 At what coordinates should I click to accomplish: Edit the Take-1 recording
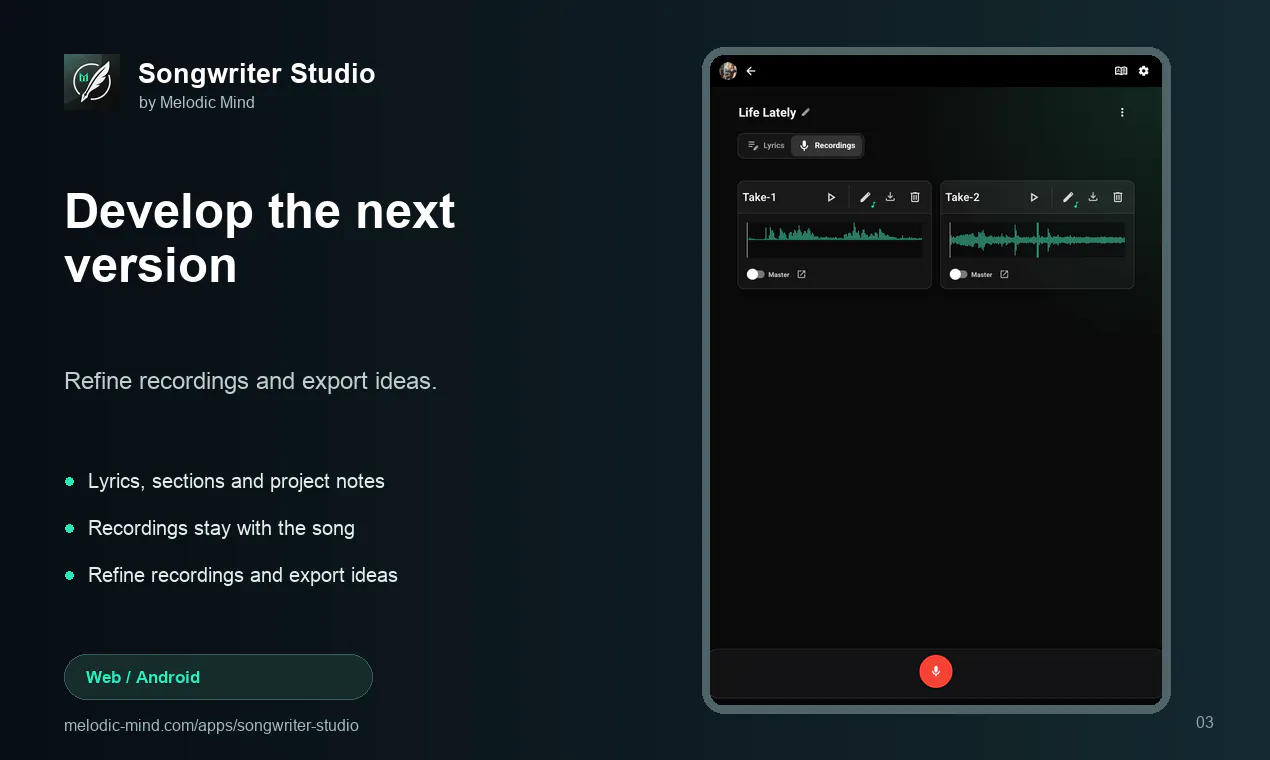[x=866, y=197]
